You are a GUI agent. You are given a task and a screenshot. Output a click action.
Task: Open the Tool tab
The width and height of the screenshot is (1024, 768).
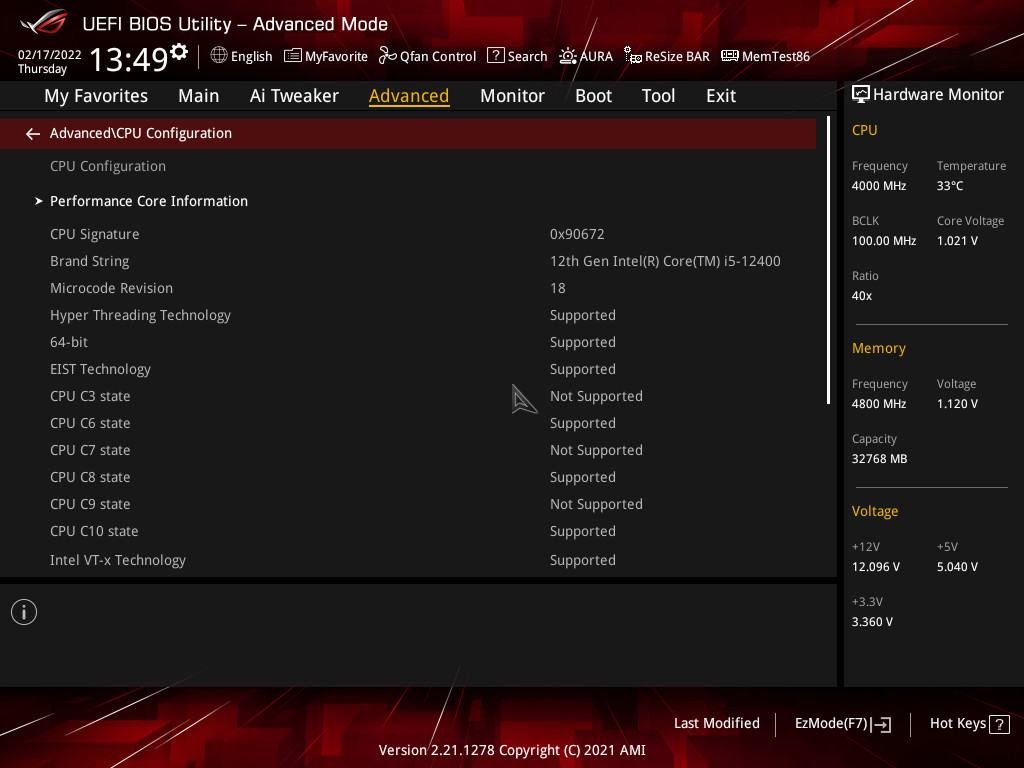[658, 96]
